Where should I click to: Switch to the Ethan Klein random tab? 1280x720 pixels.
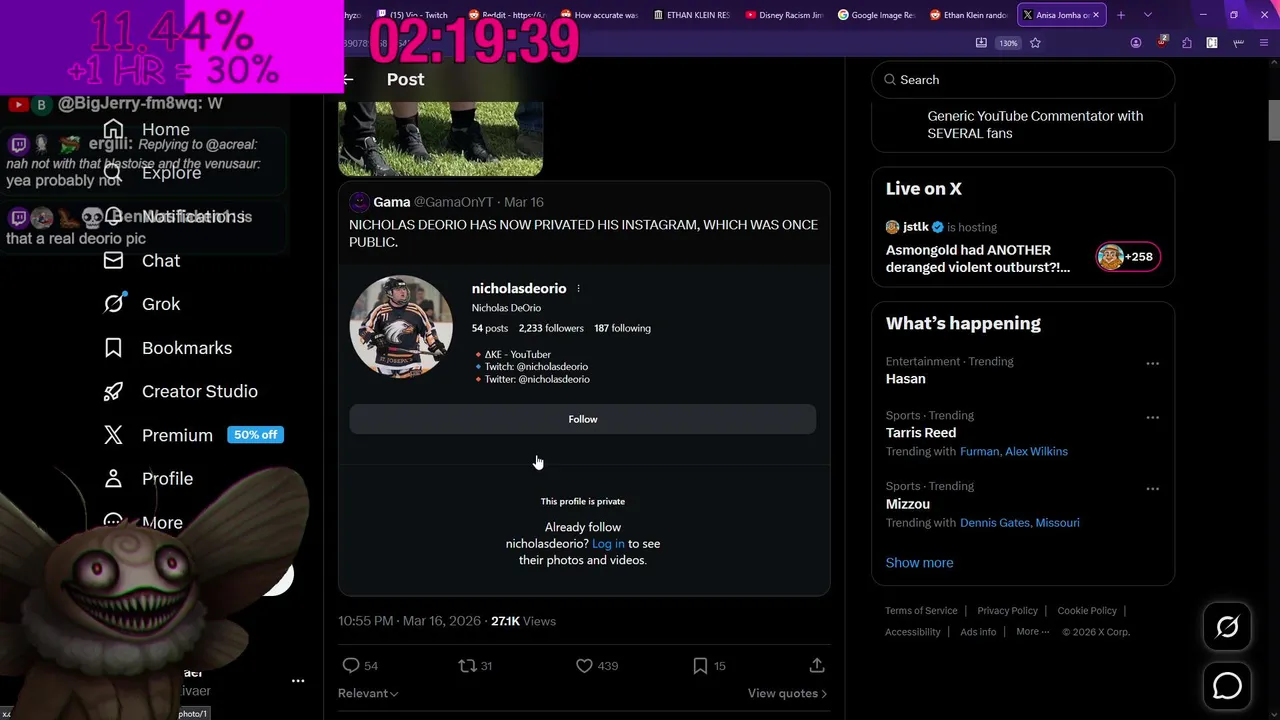coord(967,15)
